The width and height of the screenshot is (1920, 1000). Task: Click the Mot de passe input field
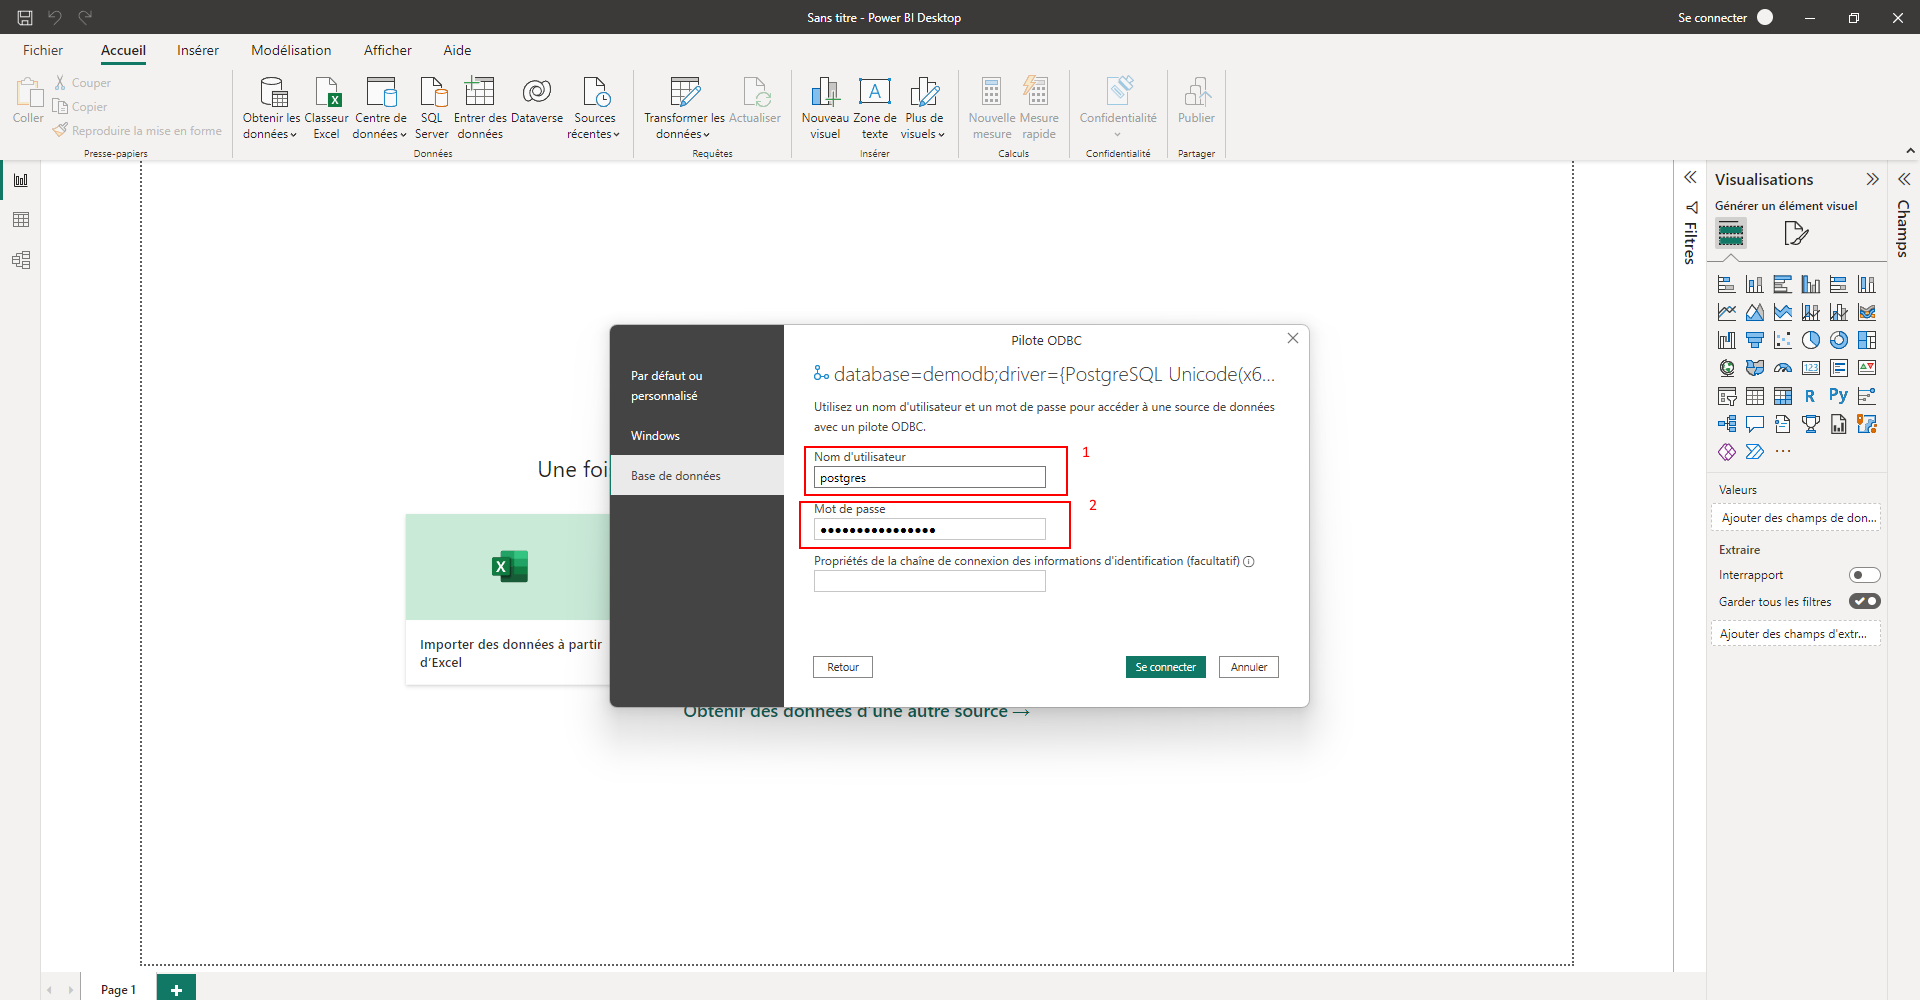(930, 530)
